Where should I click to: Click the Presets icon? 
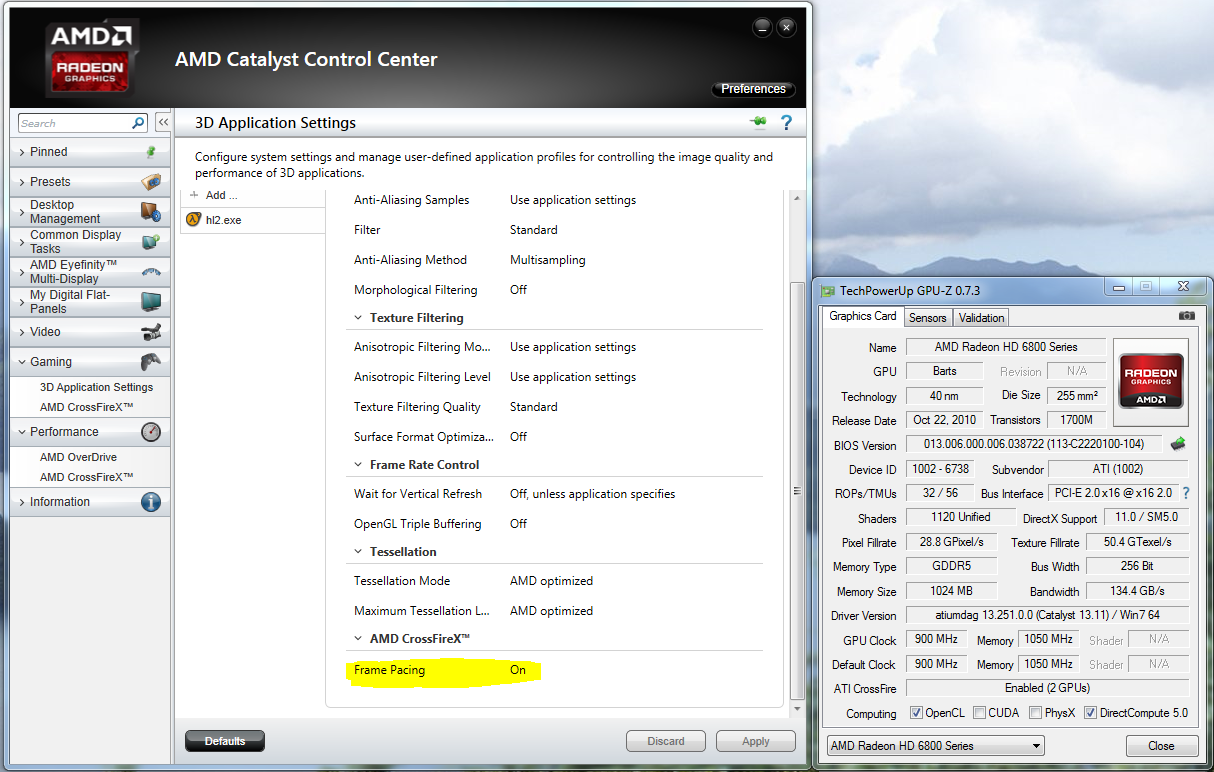tap(151, 182)
